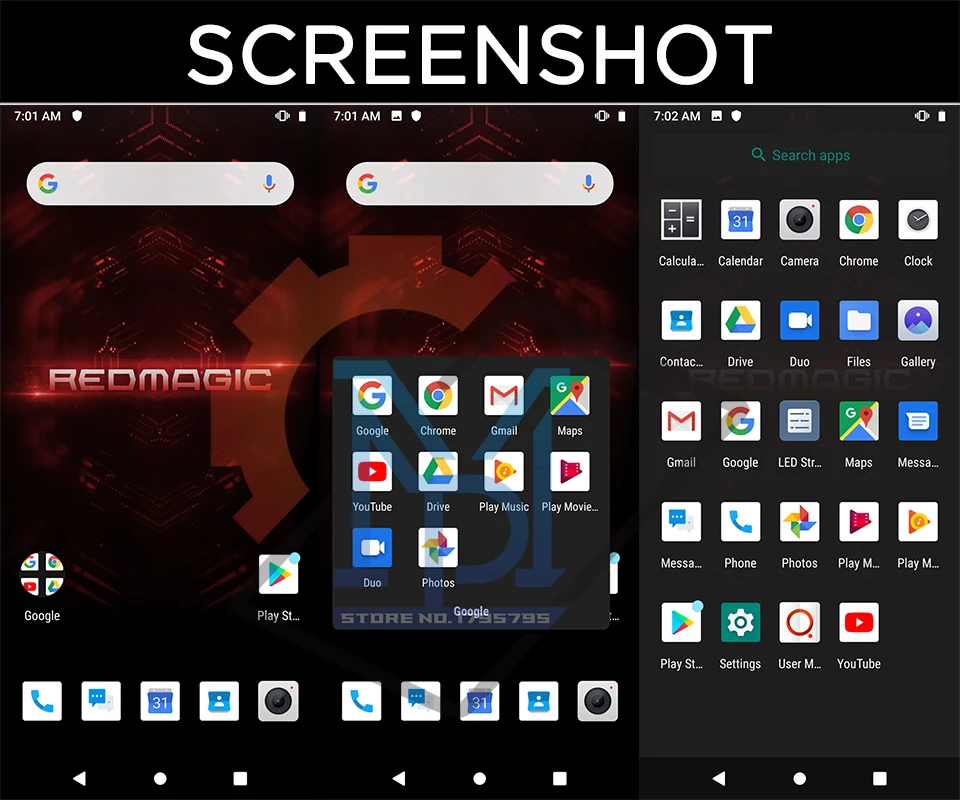Open Play Store in the app drawer
Screen dimensions: 960x800
point(681,622)
